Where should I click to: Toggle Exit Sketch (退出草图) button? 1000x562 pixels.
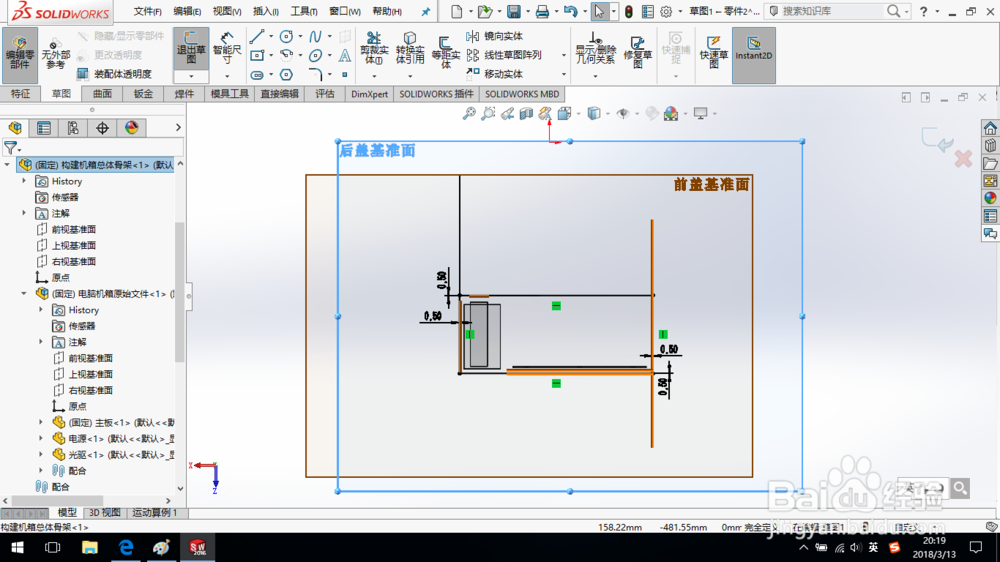(x=191, y=49)
